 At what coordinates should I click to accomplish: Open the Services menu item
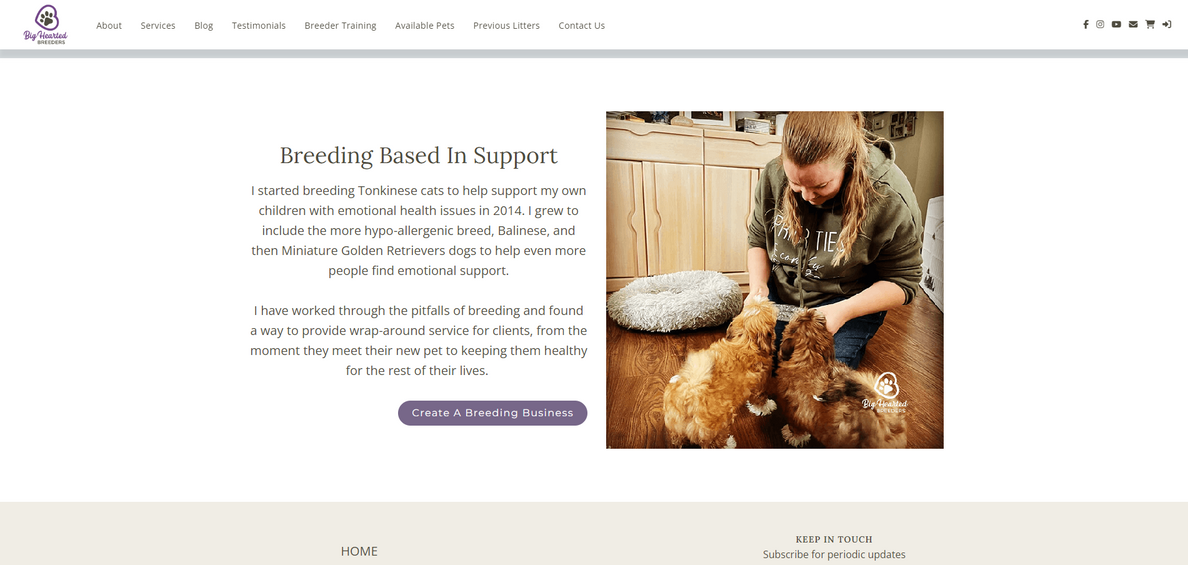click(158, 26)
